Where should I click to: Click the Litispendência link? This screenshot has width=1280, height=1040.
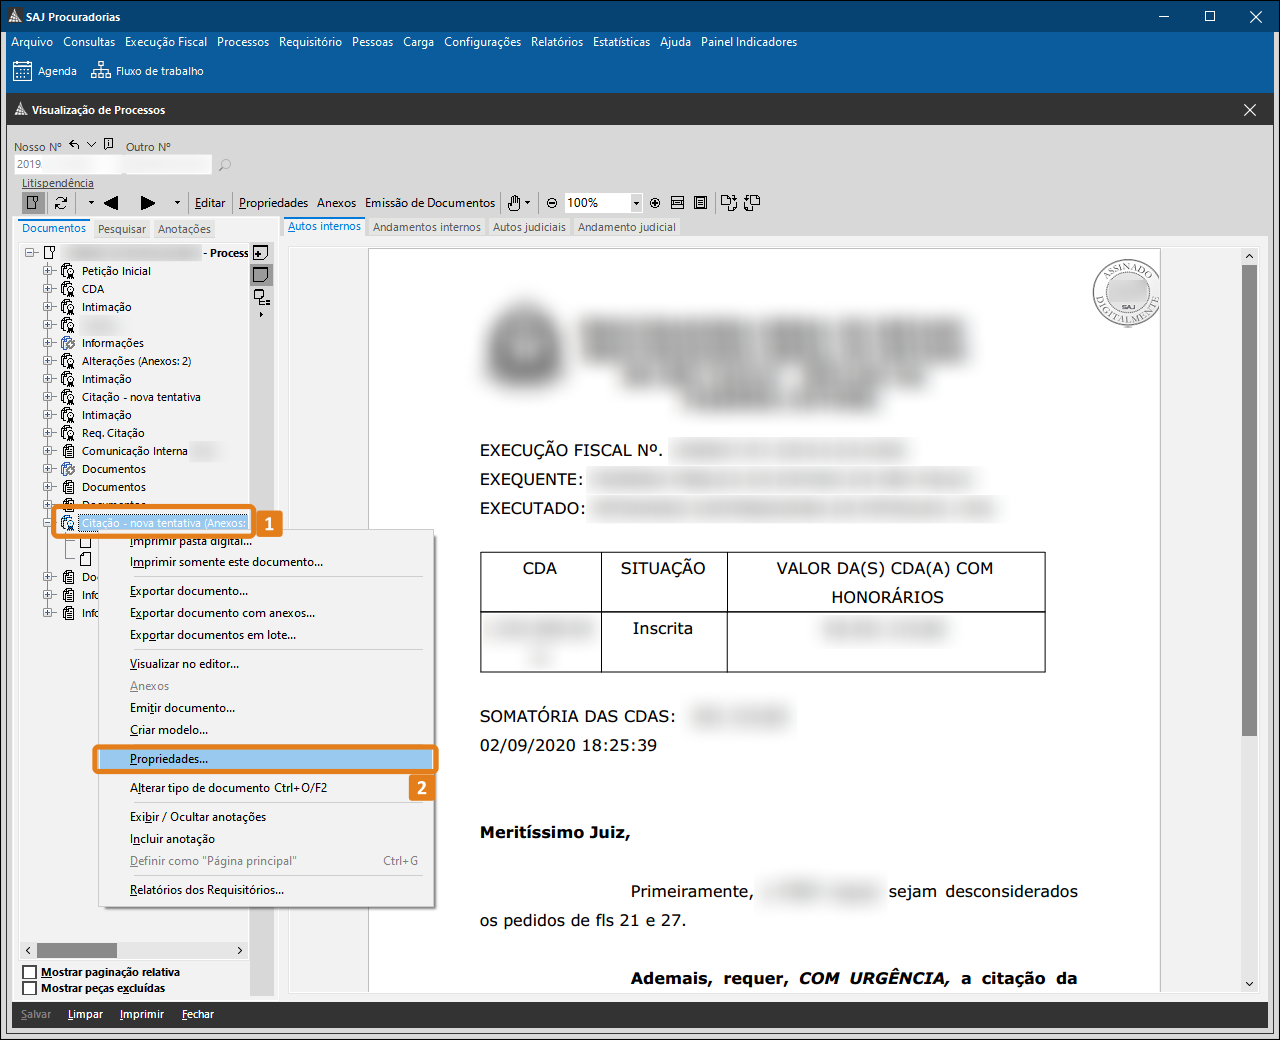tap(58, 183)
